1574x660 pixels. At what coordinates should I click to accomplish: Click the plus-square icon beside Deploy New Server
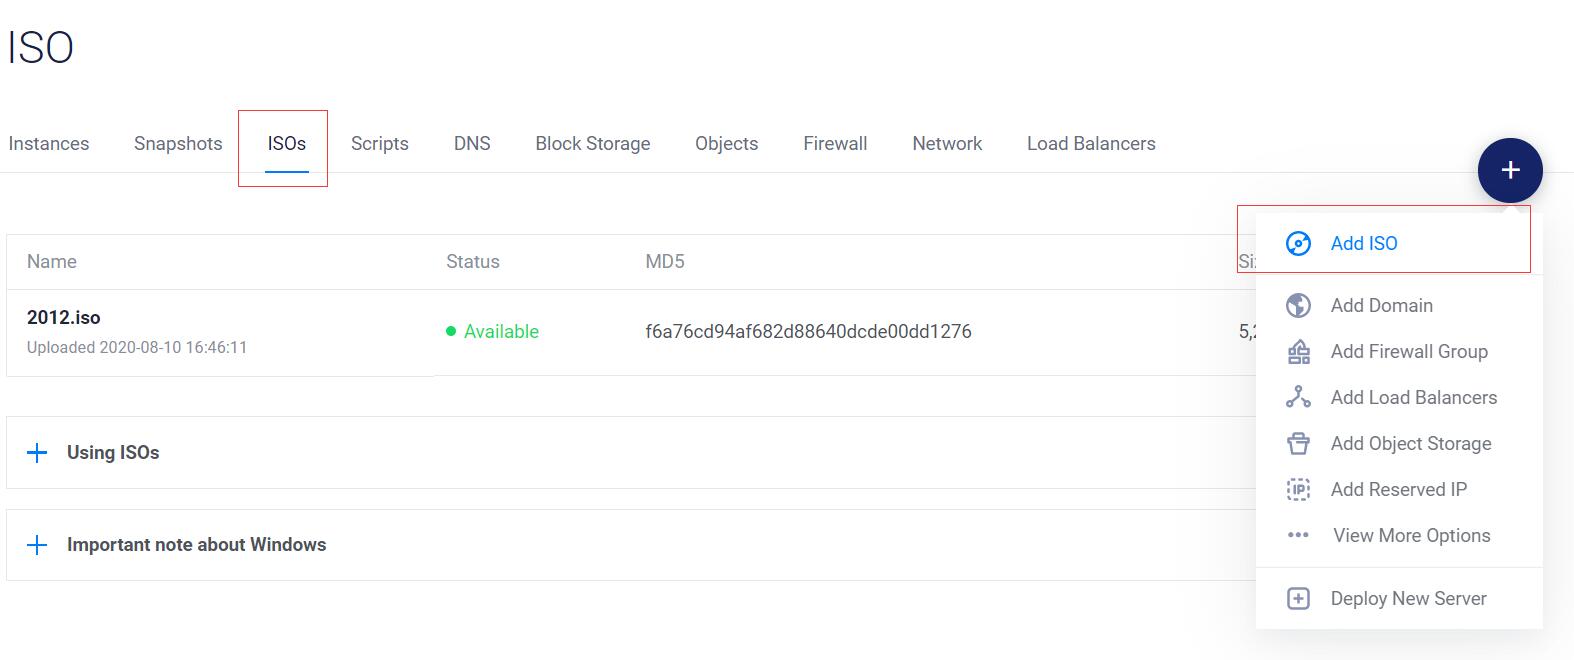click(1298, 598)
